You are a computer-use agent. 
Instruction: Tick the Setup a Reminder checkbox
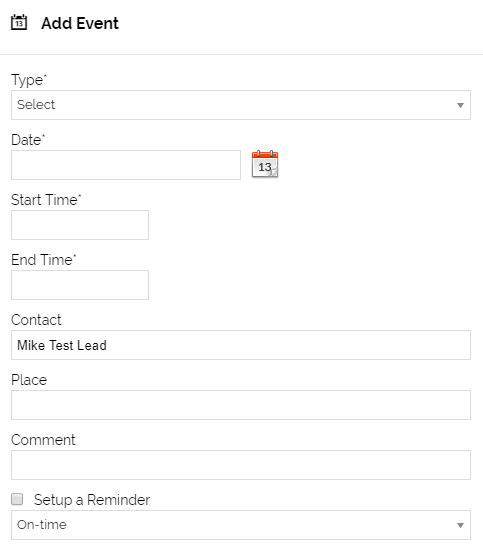click(17, 499)
